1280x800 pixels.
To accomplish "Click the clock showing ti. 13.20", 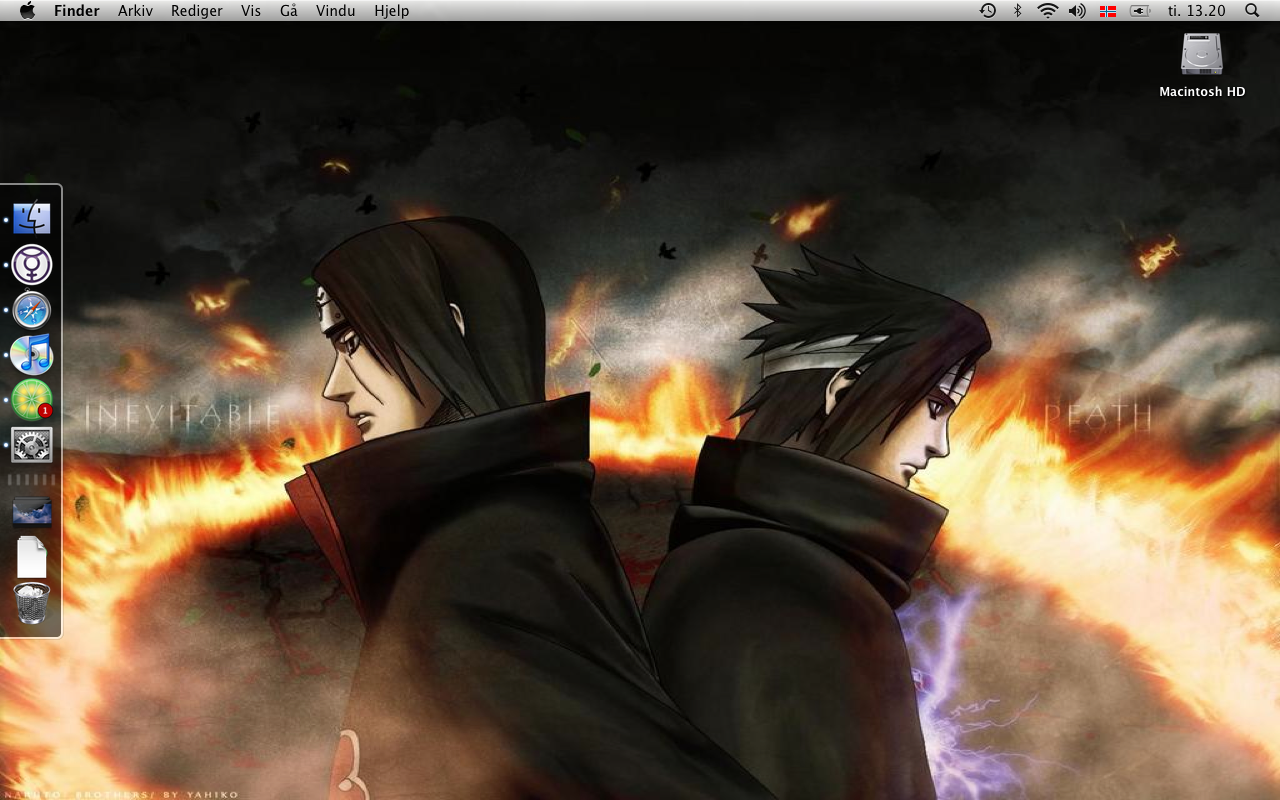I will [1196, 11].
